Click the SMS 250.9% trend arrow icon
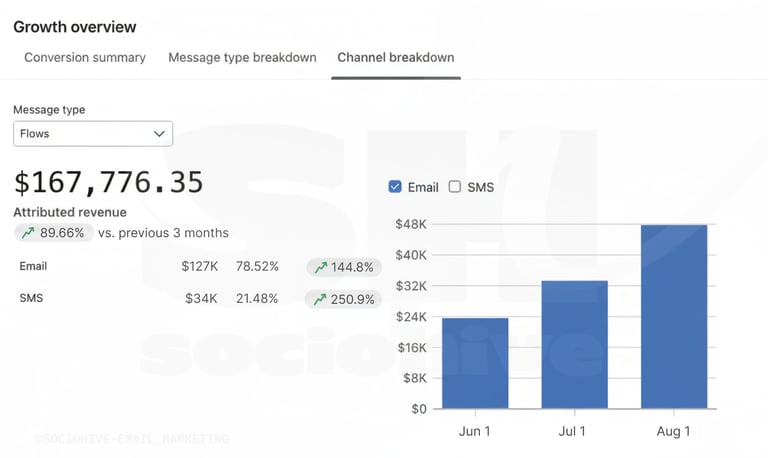The height and width of the screenshot is (458, 768). pyautogui.click(x=320, y=299)
